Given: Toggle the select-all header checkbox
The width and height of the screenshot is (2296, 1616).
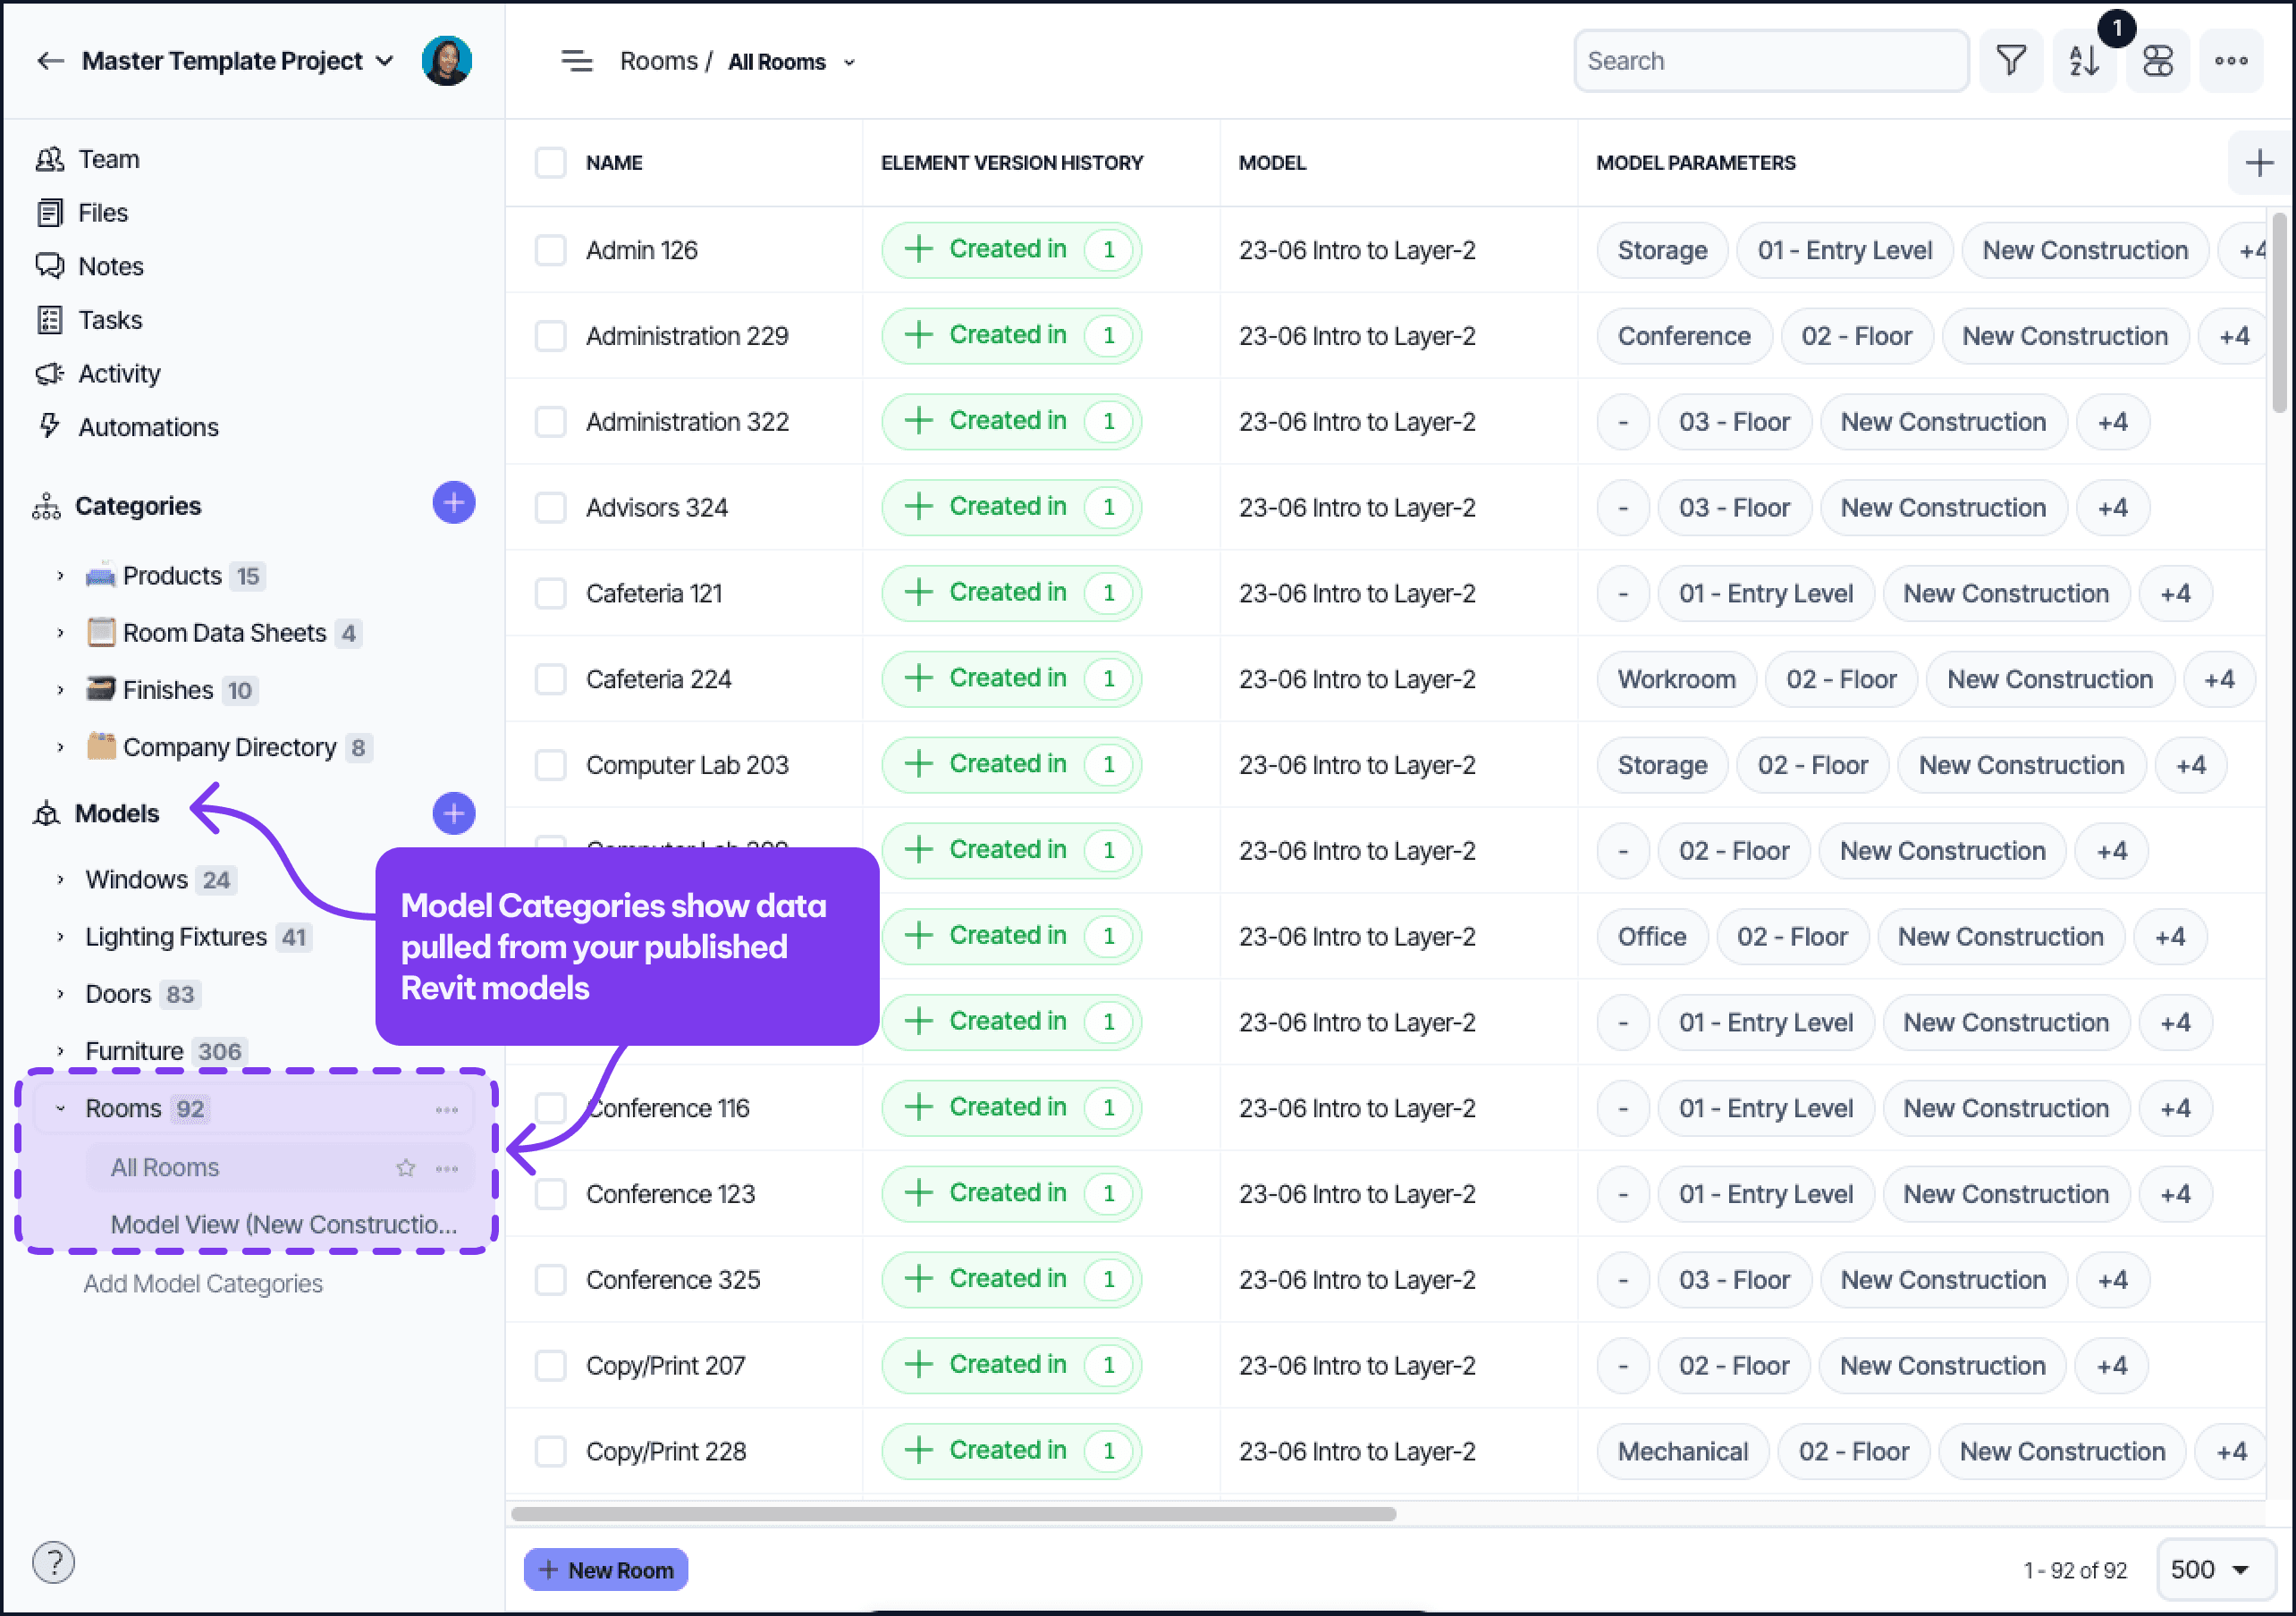Looking at the screenshot, I should 550,163.
